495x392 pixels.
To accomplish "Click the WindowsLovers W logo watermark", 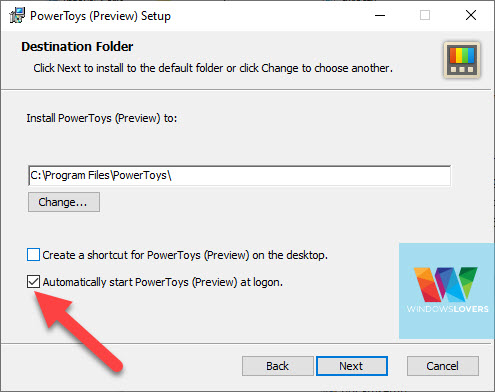I will click(446, 284).
